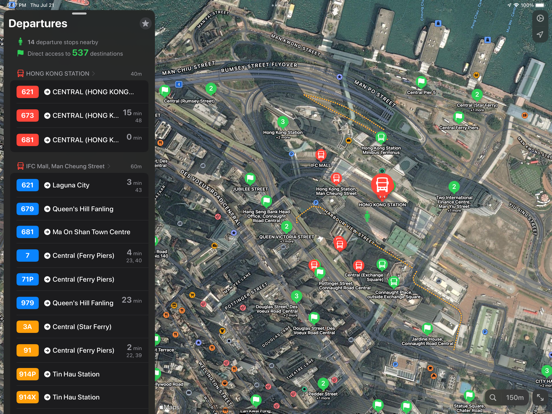The image size is (552, 414).
Task: Select the Two International Finance Centre cluster pin
Action: coord(454,187)
